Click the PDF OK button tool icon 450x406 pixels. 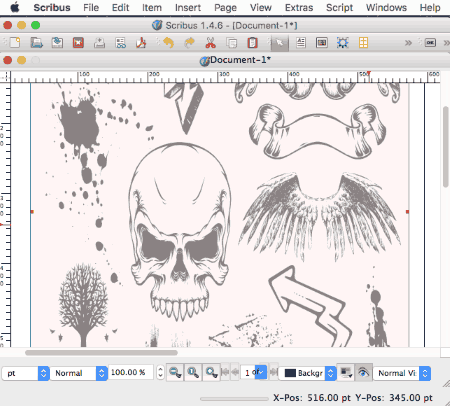pos(430,43)
